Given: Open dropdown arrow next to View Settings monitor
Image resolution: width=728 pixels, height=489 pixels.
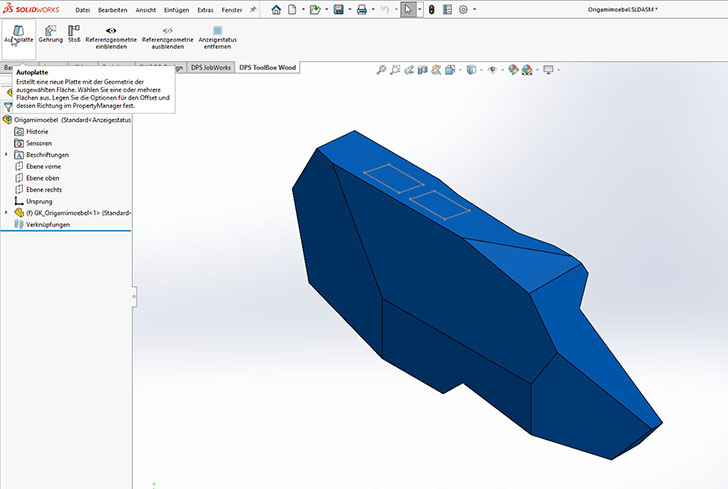Looking at the screenshot, I should [559, 70].
